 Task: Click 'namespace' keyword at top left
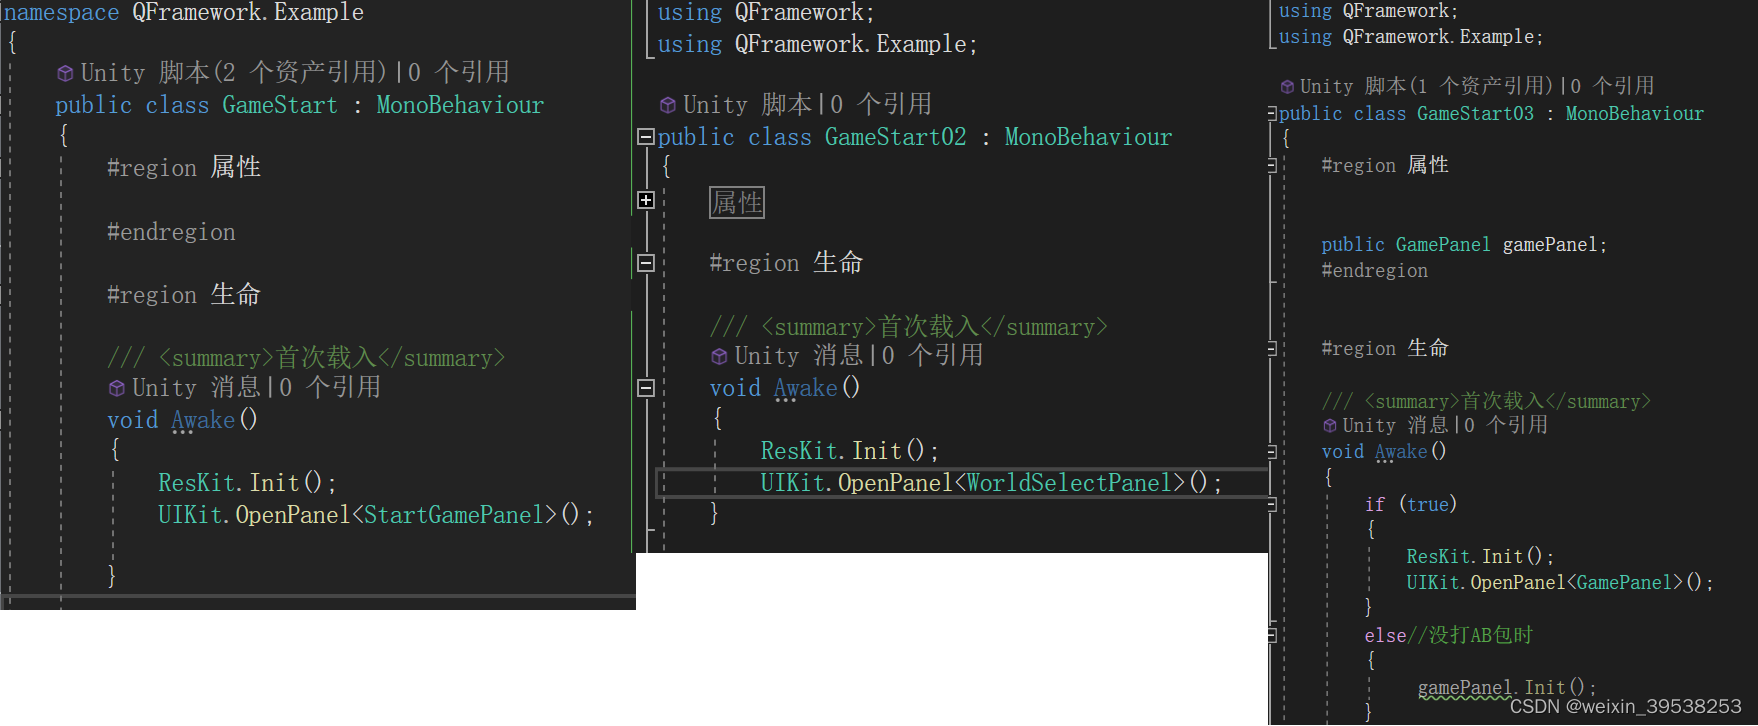[61, 13]
